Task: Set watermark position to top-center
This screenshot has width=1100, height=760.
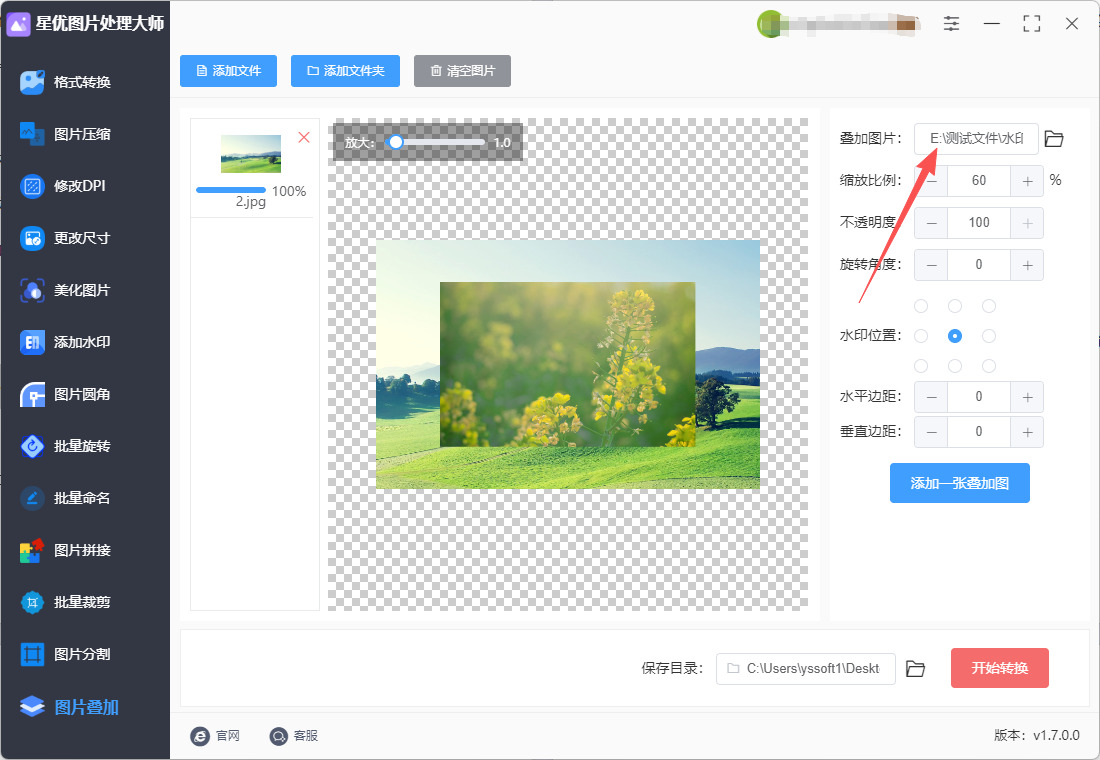Action: coord(955,306)
